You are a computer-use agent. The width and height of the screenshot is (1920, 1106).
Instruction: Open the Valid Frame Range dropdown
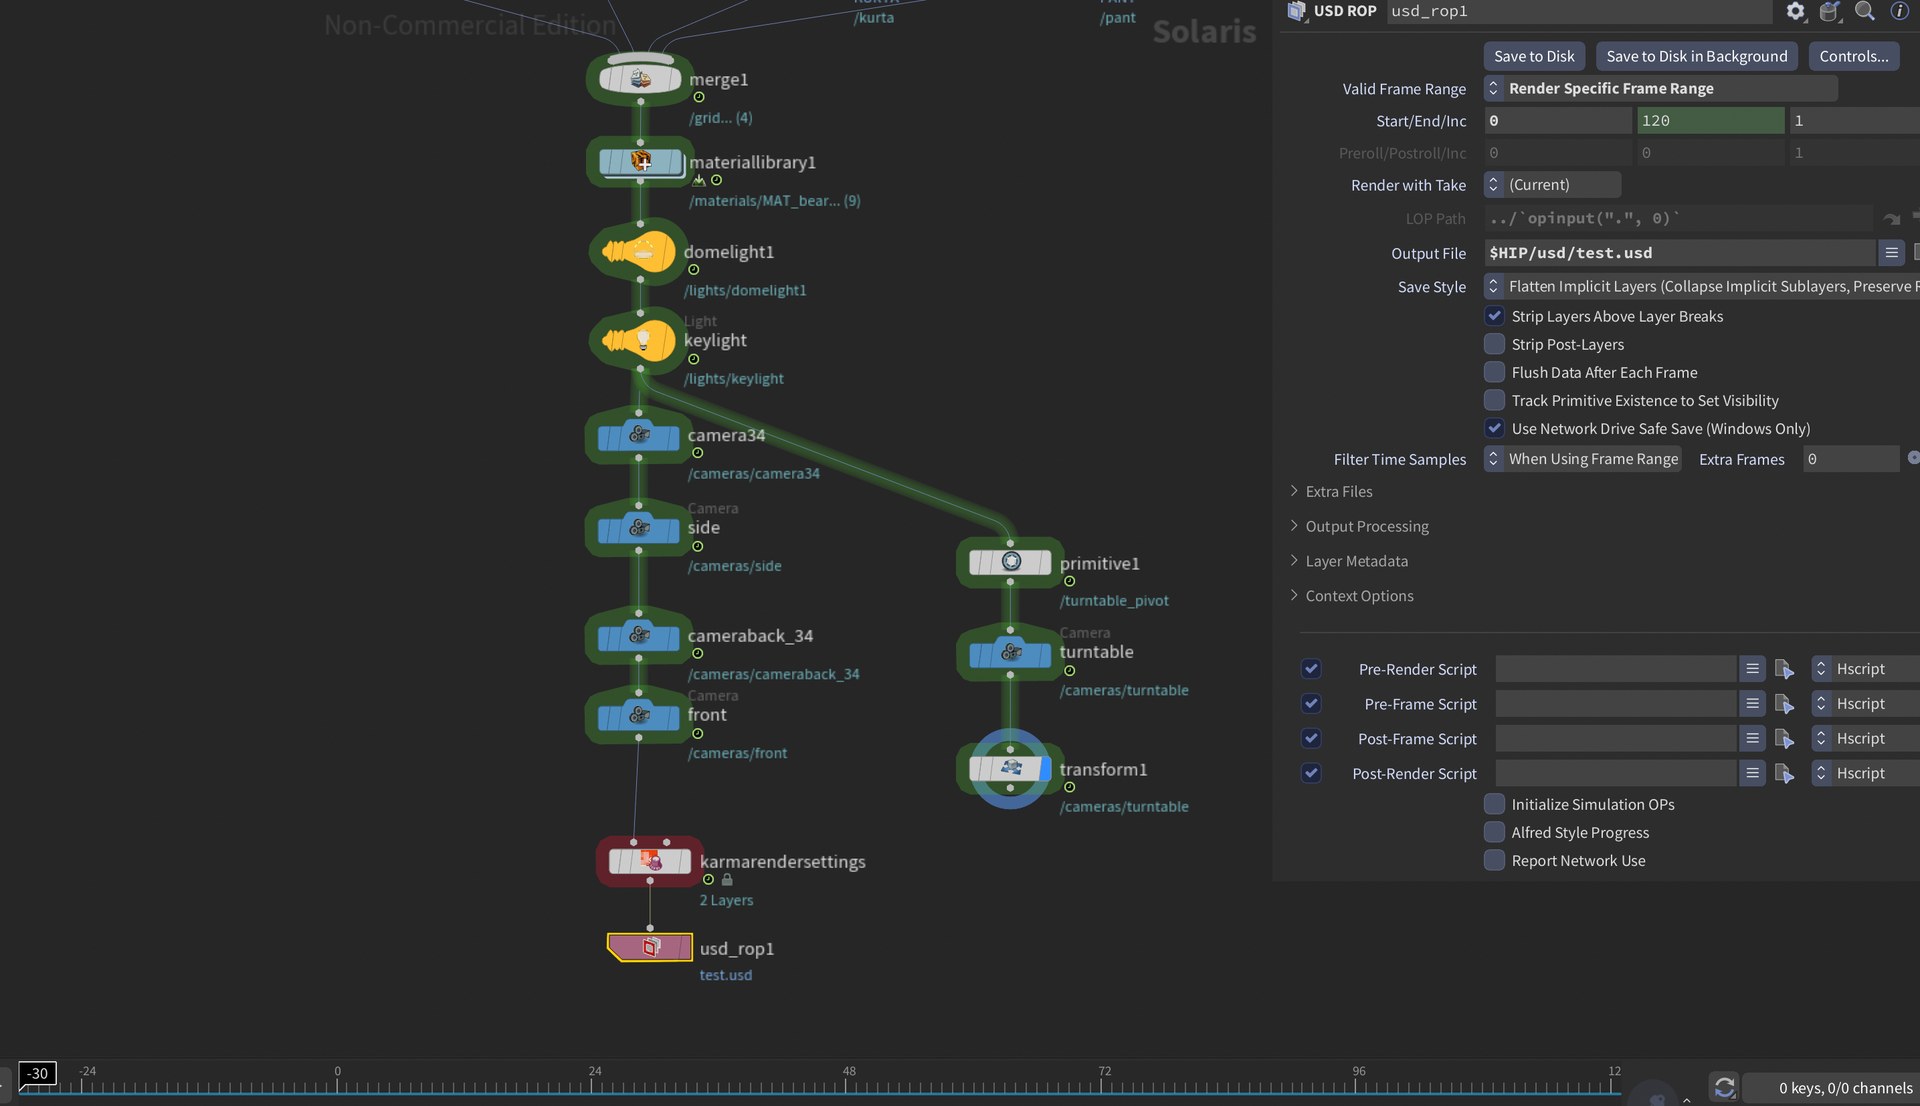pos(1660,88)
